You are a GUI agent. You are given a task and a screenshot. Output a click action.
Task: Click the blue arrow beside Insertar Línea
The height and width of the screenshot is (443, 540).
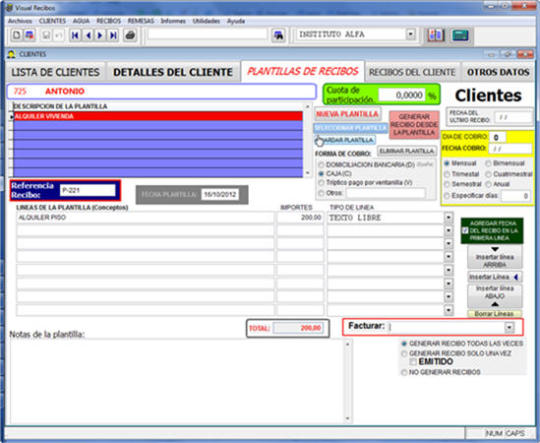point(516,277)
